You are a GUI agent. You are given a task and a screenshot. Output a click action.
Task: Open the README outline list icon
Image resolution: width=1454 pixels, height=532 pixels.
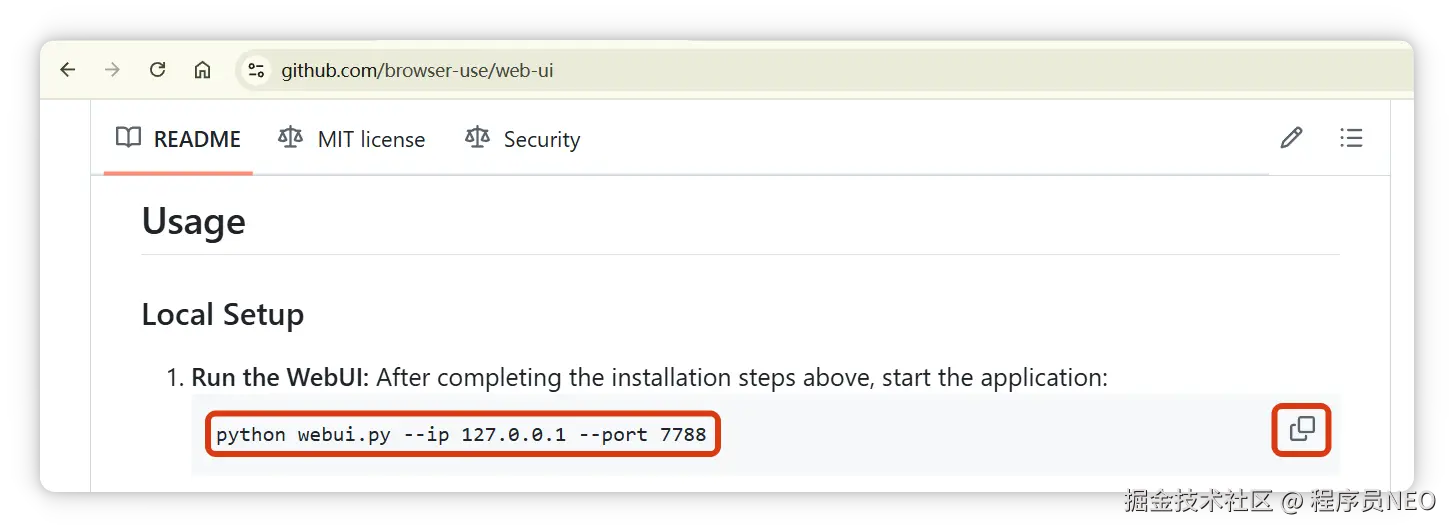pos(1351,138)
